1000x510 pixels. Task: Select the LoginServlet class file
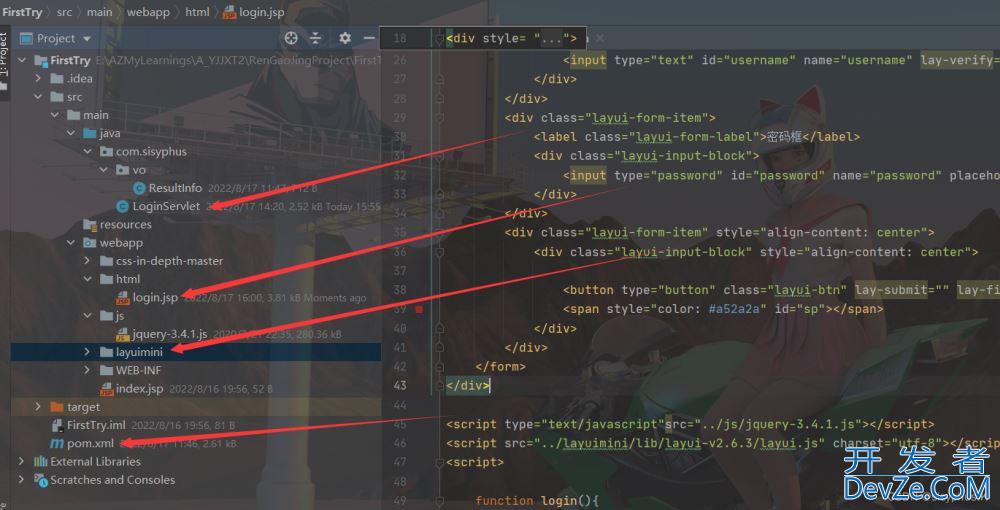coord(166,207)
